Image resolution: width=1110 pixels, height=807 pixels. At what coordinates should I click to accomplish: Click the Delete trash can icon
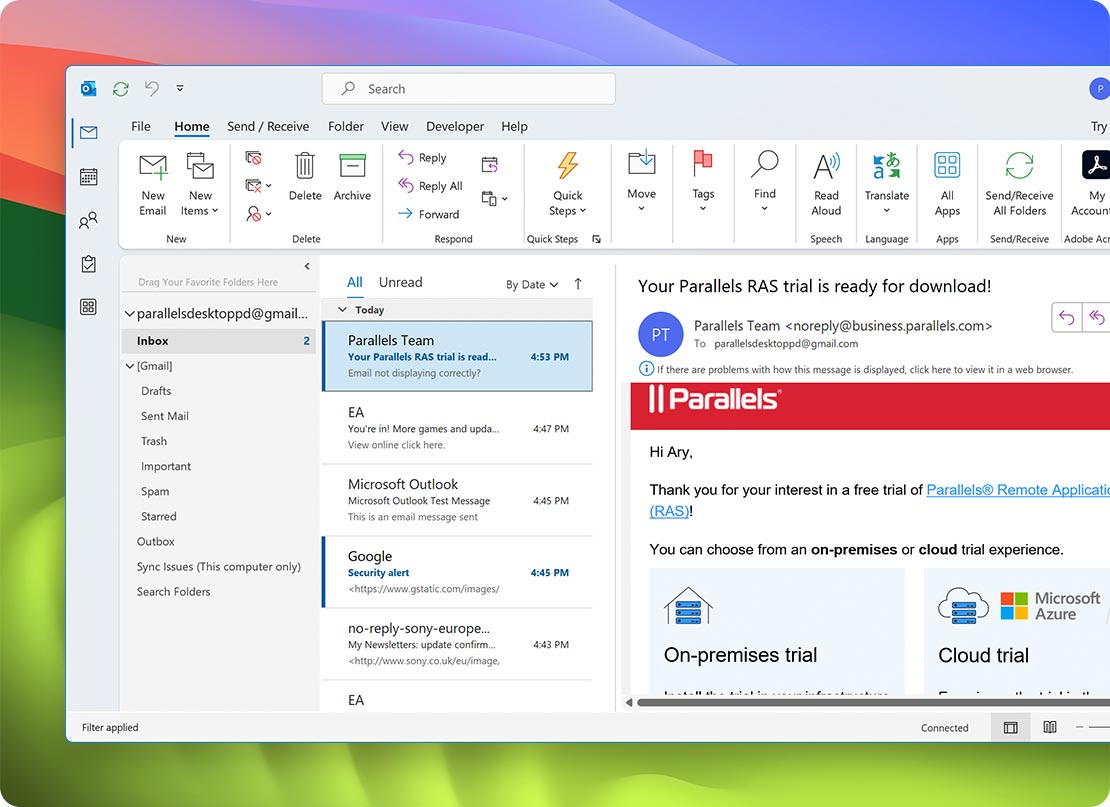tap(305, 166)
